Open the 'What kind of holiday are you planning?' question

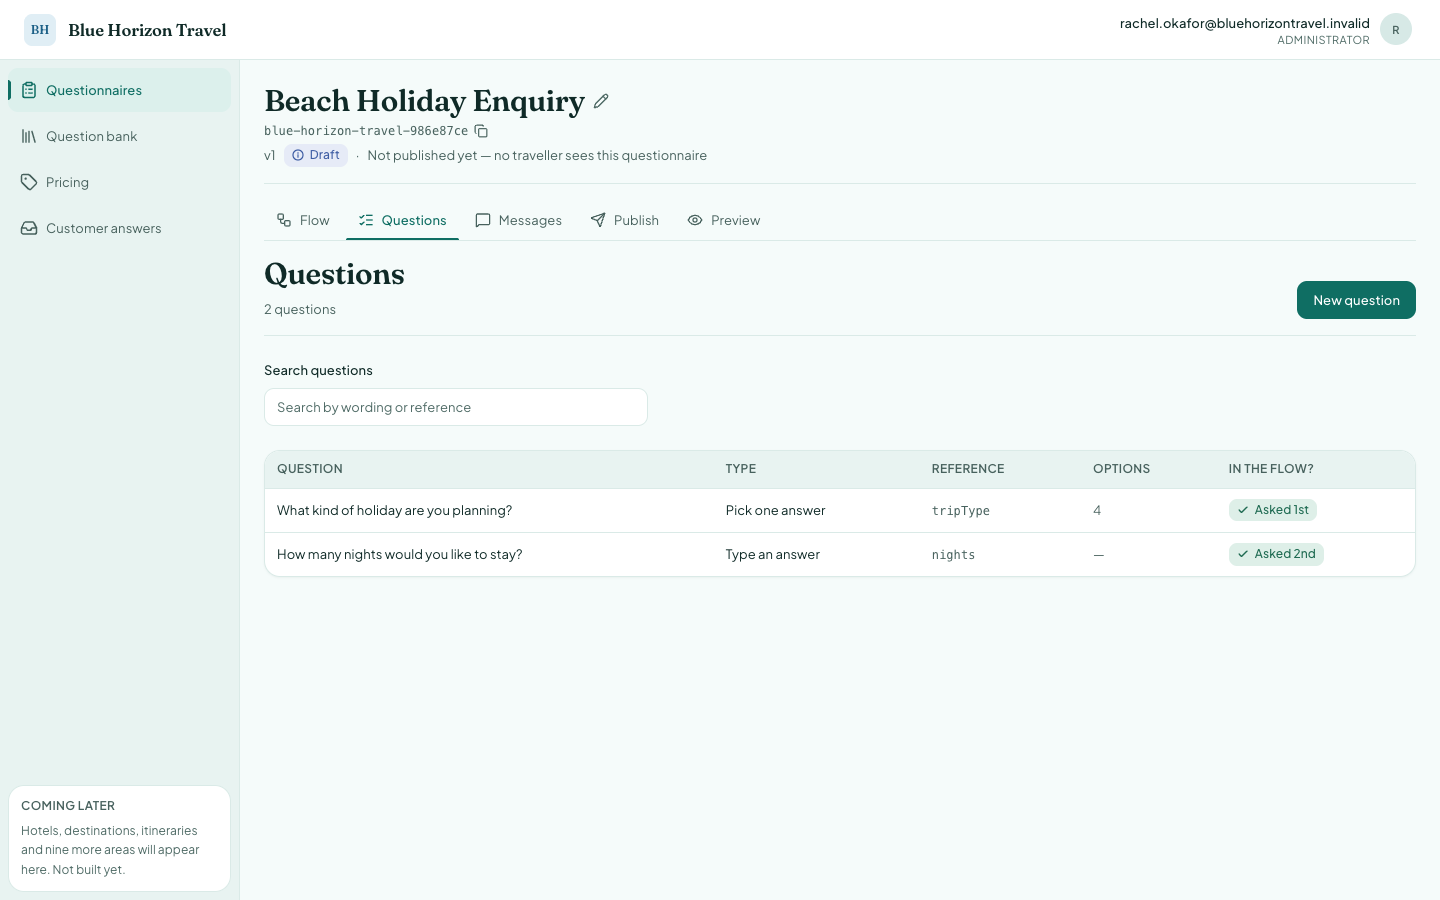[394, 511]
